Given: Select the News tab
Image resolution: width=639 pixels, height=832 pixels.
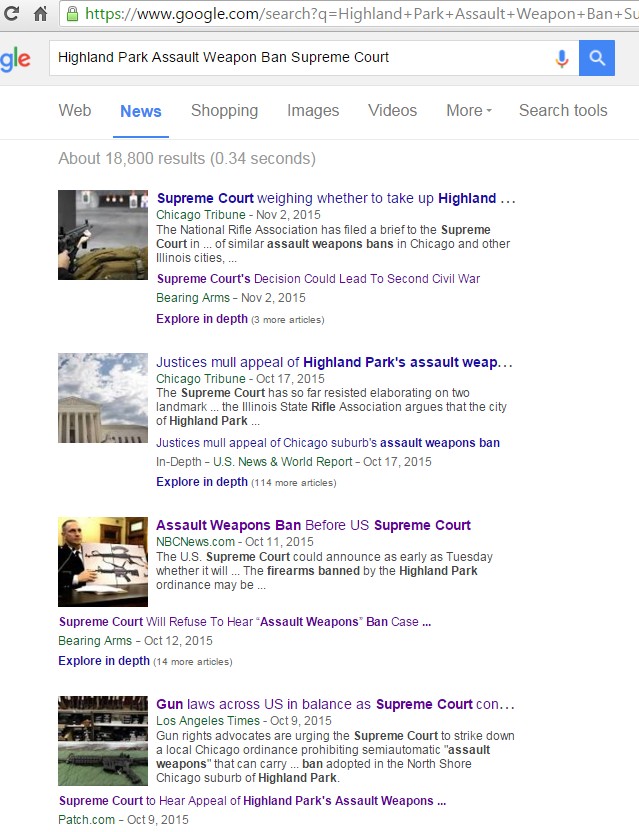Looking at the screenshot, I should pyautogui.click(x=141, y=111).
